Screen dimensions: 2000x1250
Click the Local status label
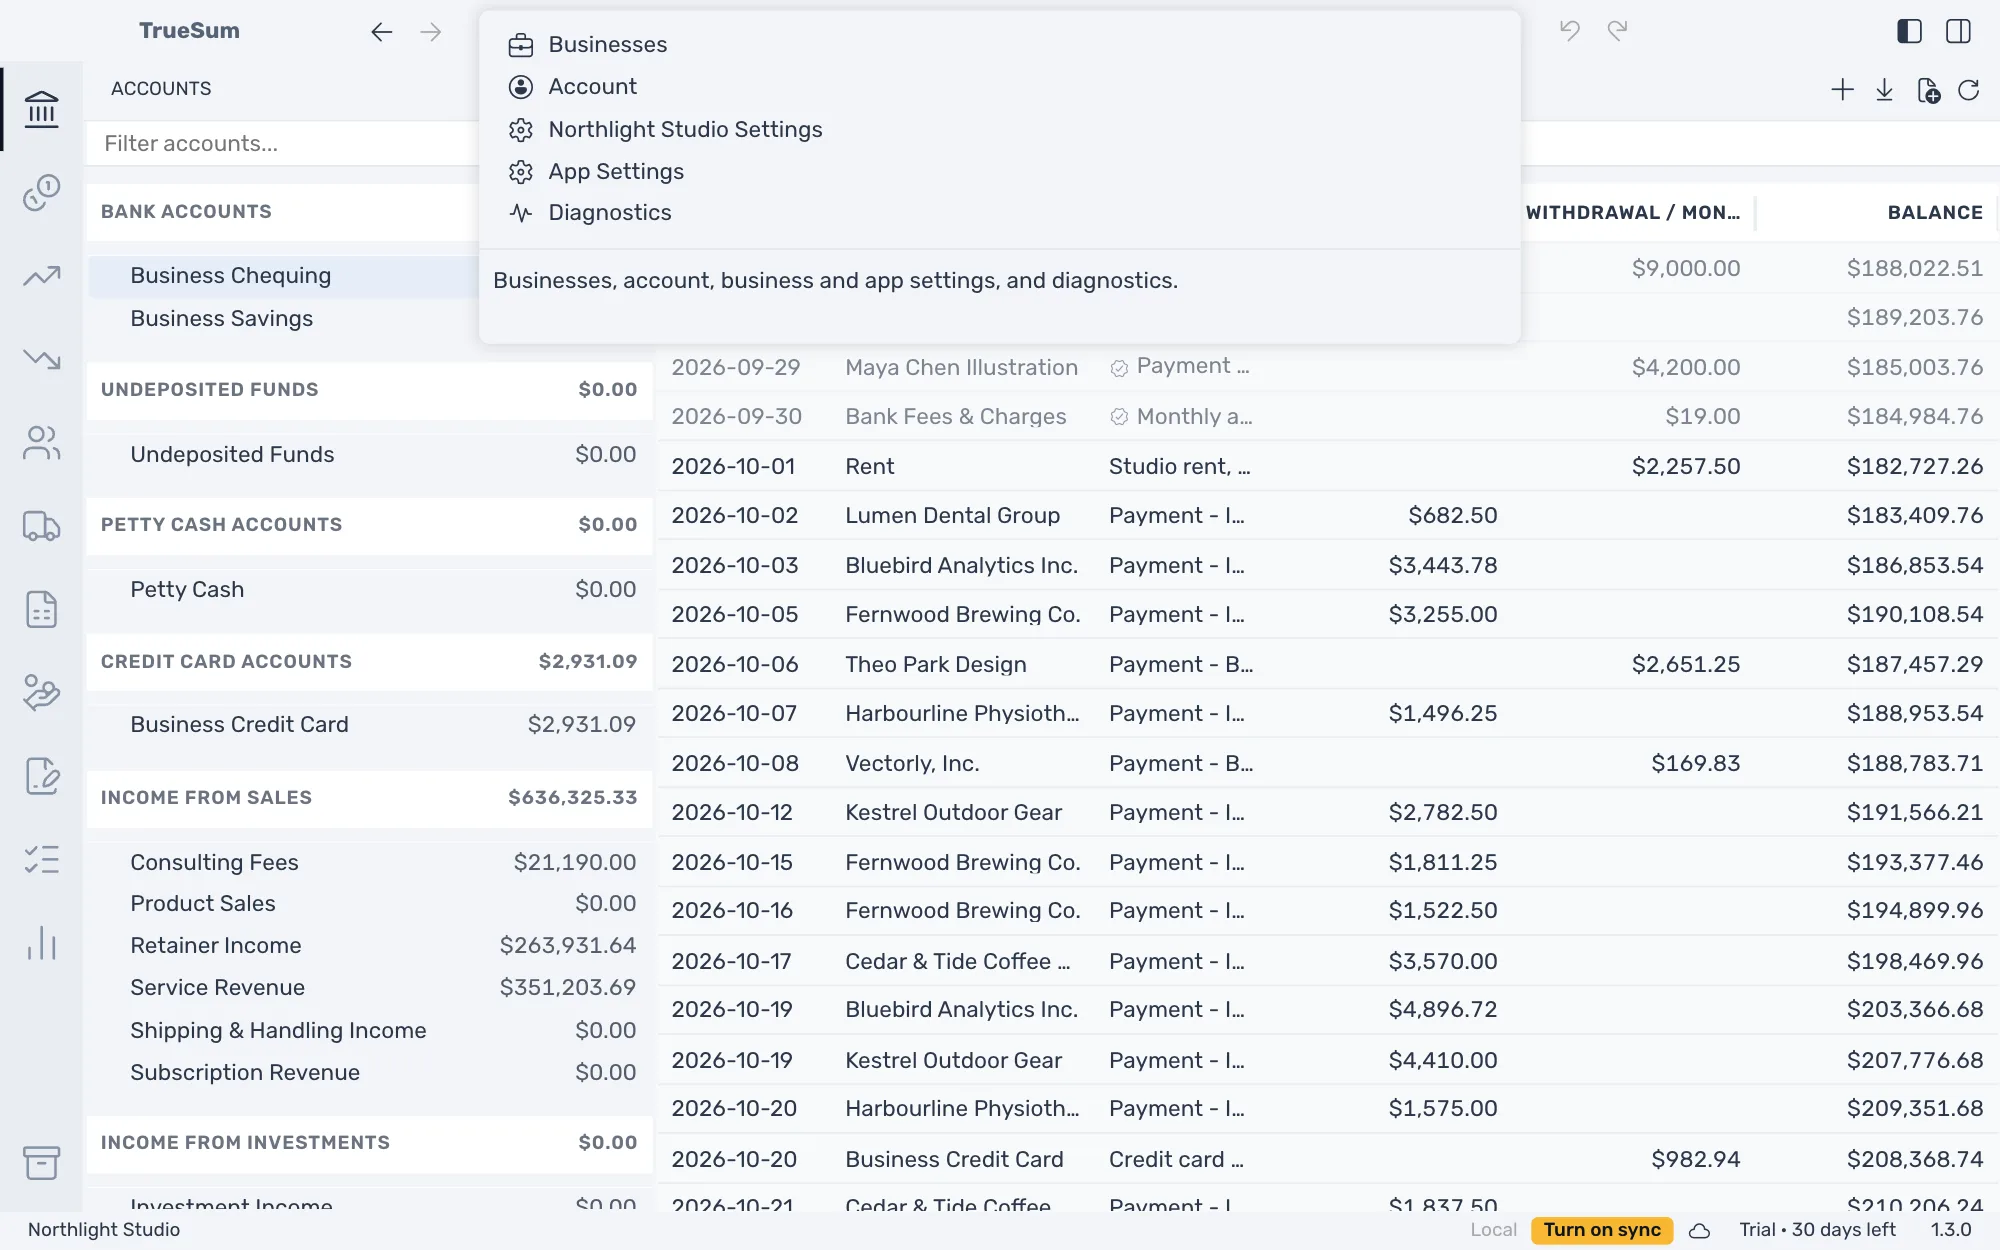pyautogui.click(x=1493, y=1230)
